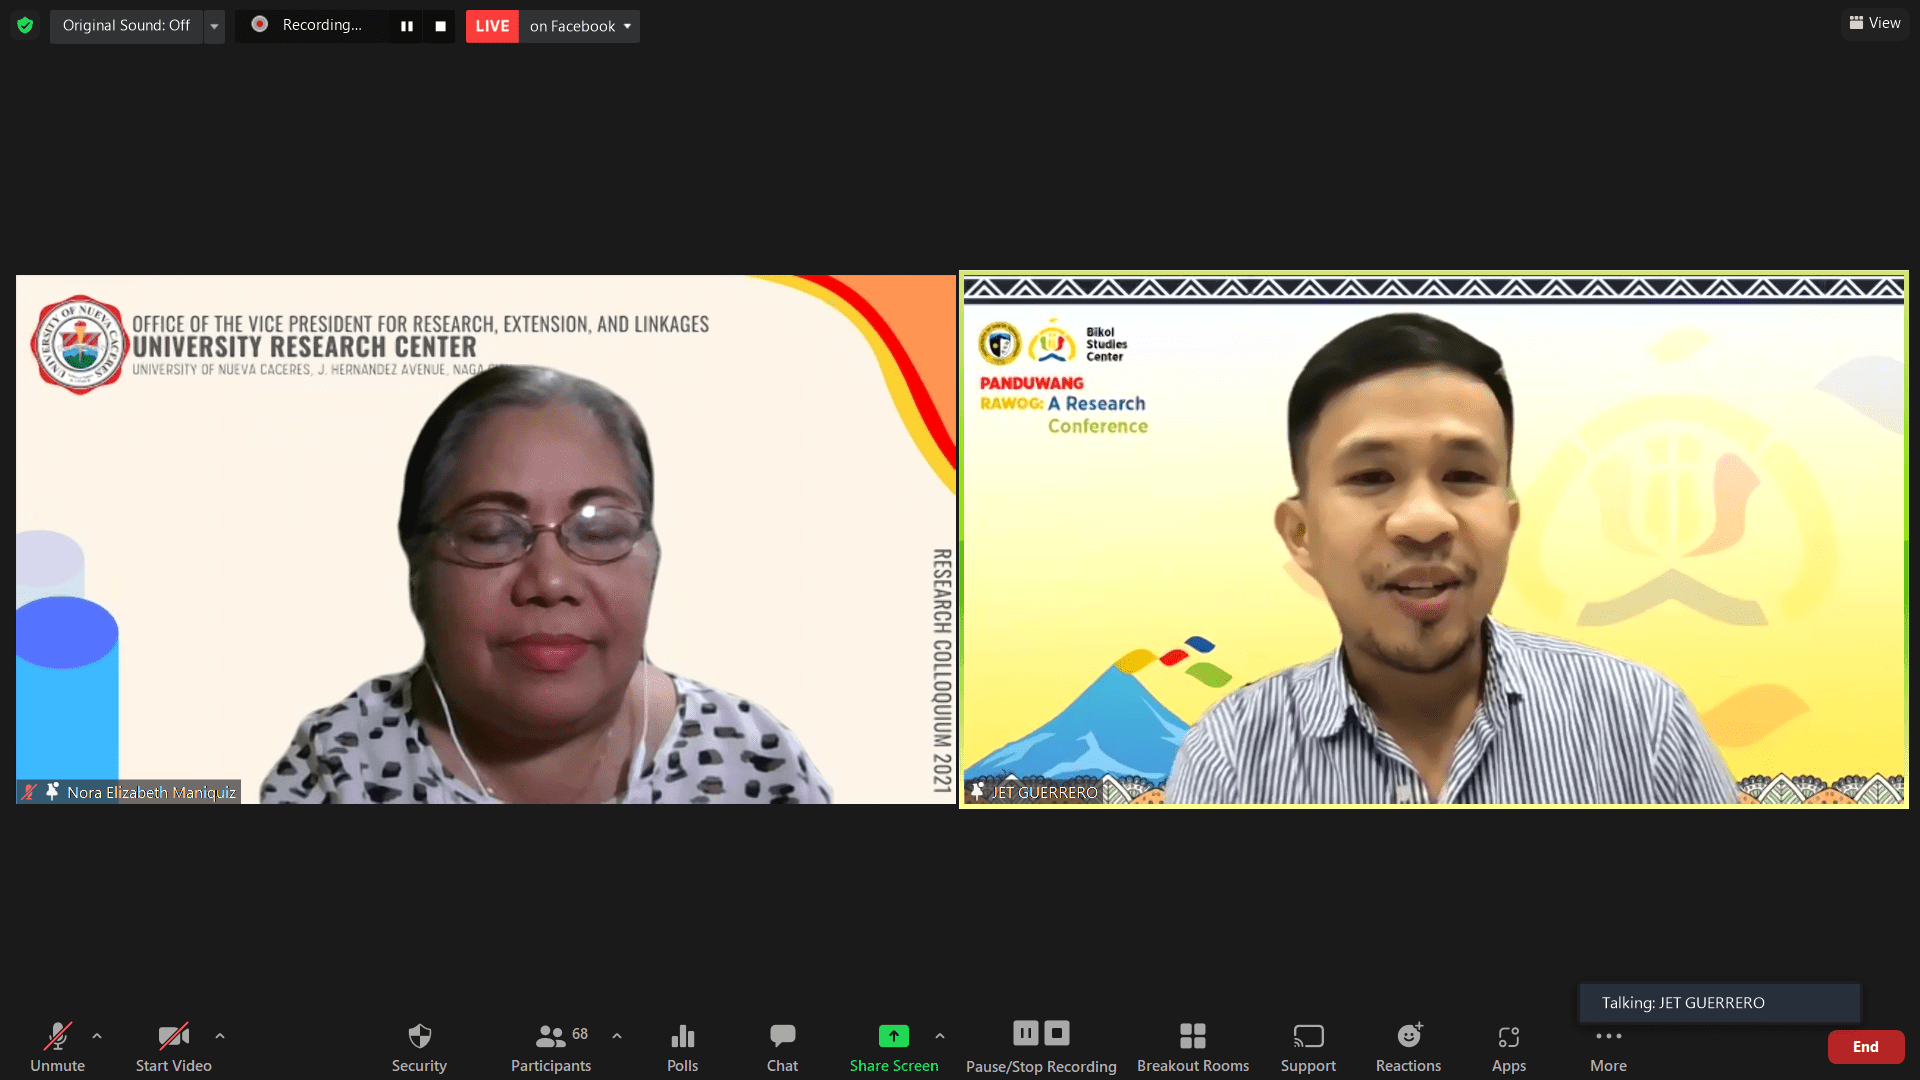Open the Security shield icon
The image size is (1920, 1080).
(x=419, y=1036)
